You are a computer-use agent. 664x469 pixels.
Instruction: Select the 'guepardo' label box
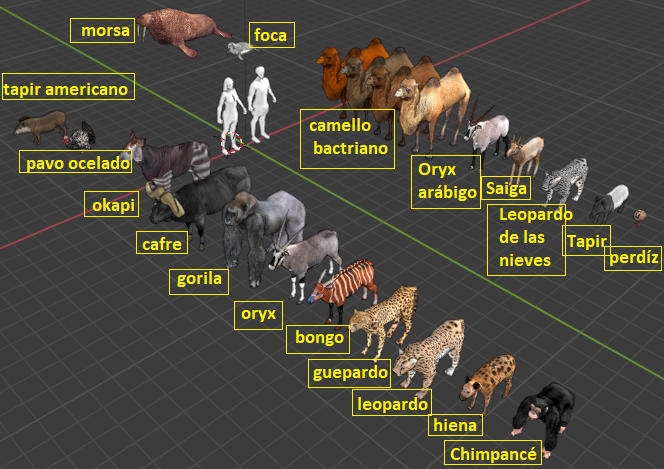[349, 373]
